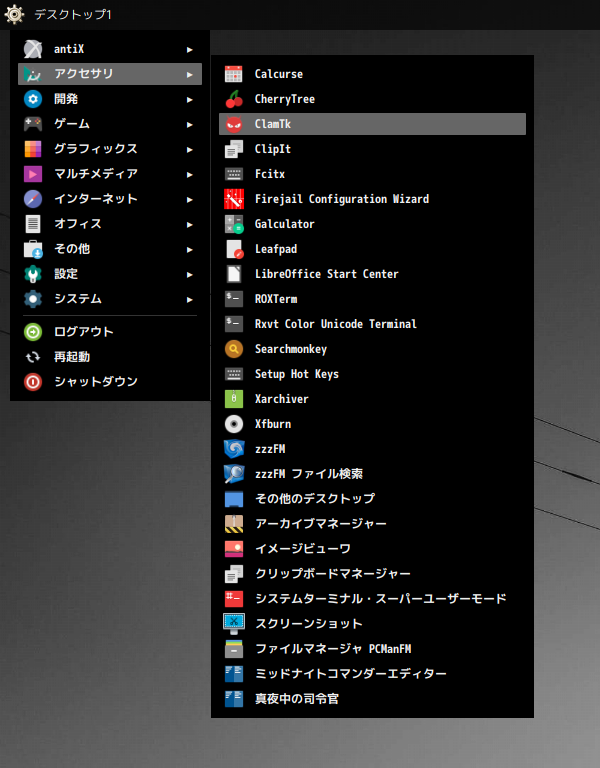Open the 設定 menu category
Viewport: 600px width, 768px height.
click(110, 274)
